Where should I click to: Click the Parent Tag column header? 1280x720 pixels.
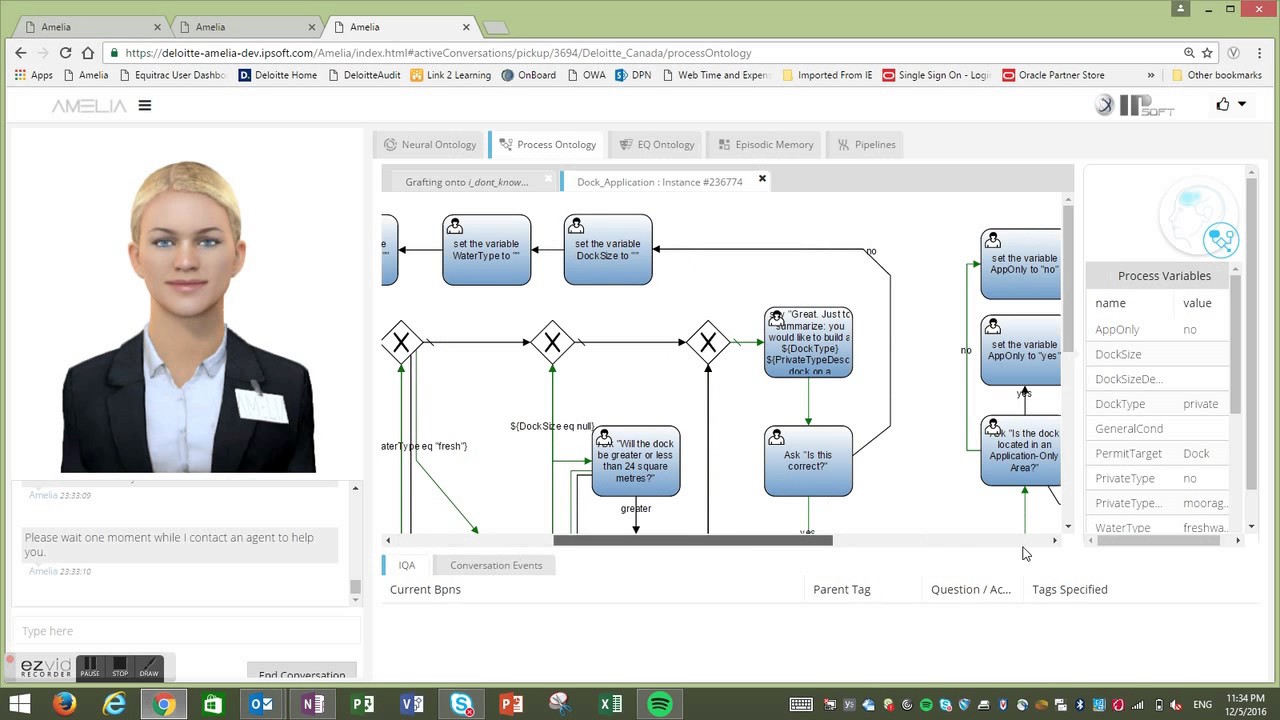click(842, 589)
